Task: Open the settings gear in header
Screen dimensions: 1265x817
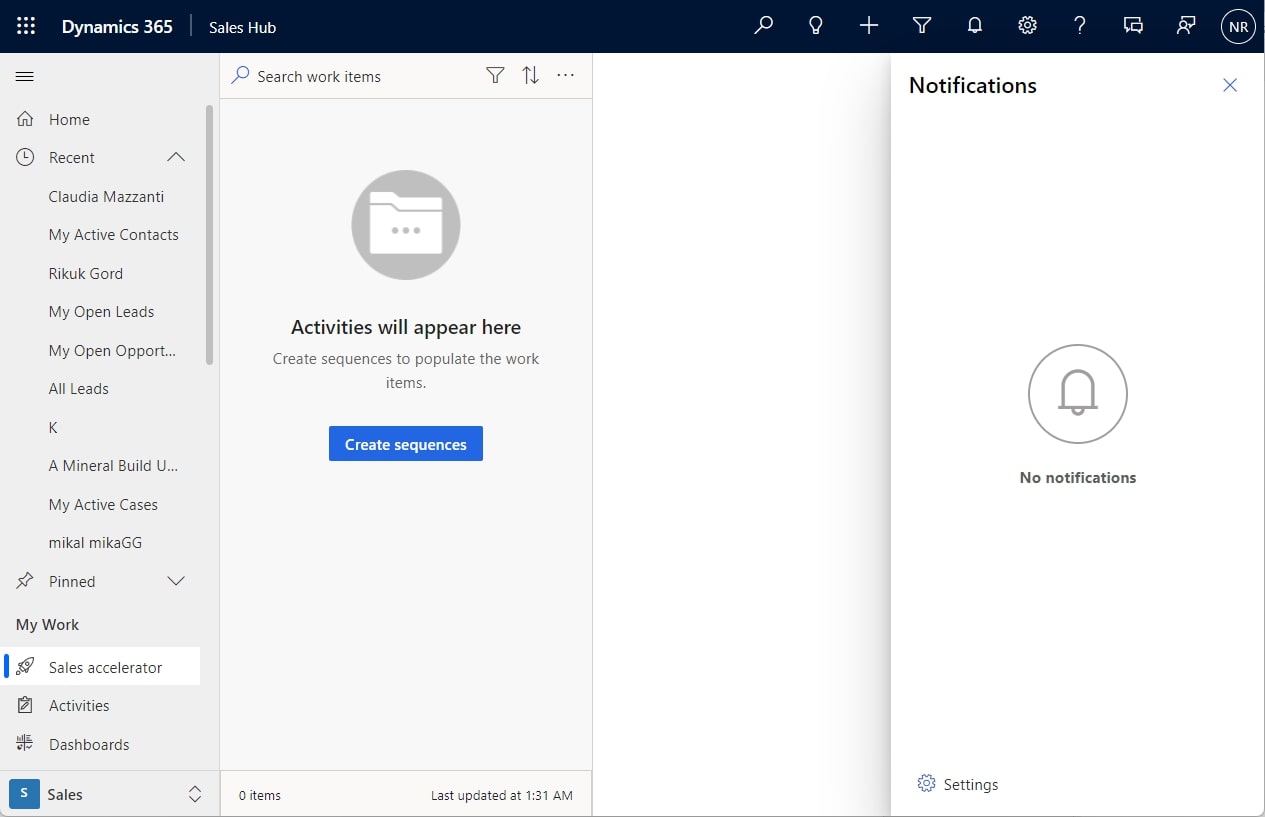Action: coord(1027,26)
